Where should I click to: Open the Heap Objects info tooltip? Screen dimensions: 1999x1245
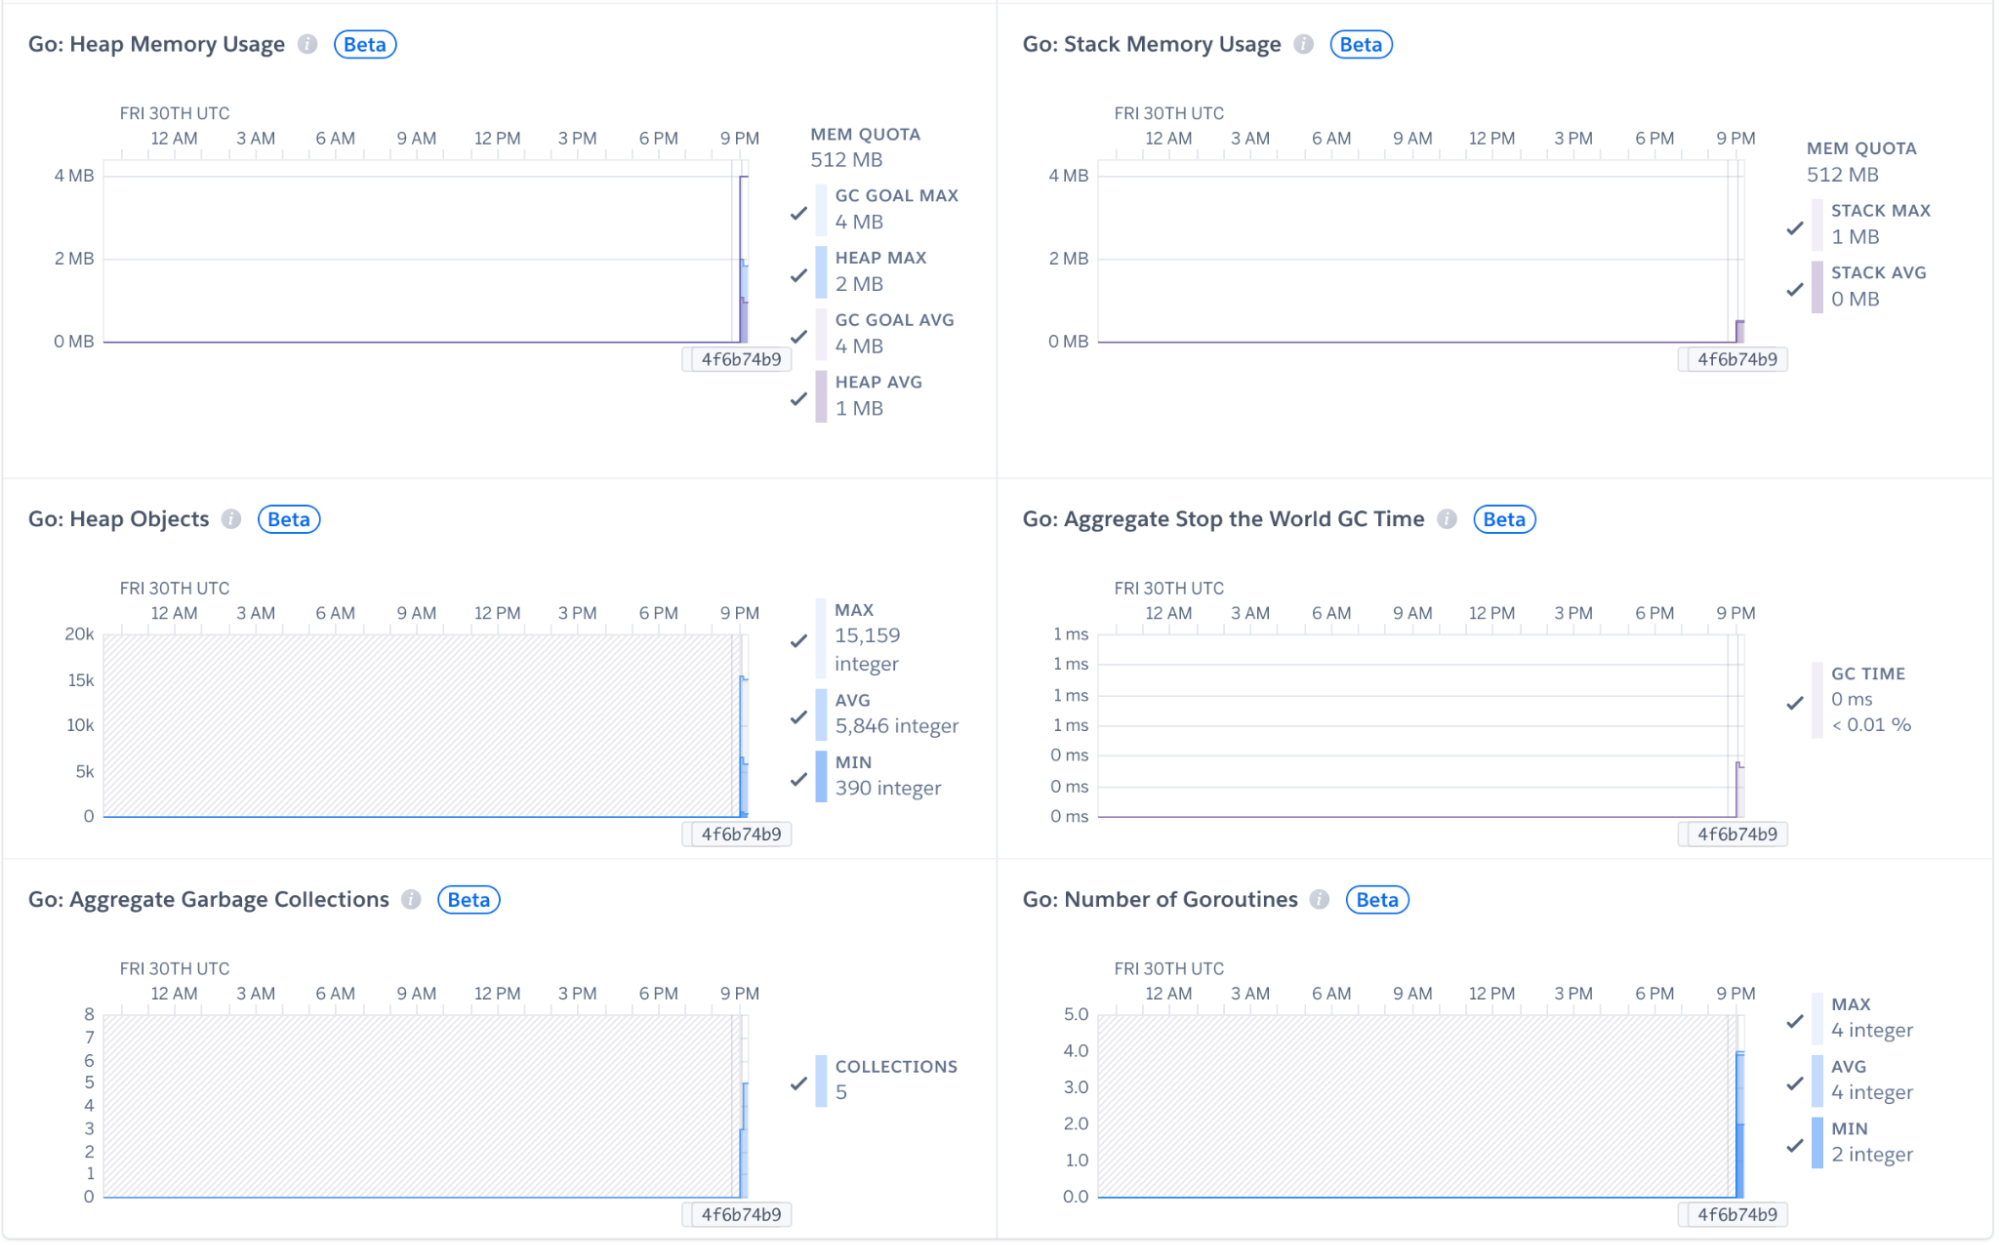click(232, 519)
